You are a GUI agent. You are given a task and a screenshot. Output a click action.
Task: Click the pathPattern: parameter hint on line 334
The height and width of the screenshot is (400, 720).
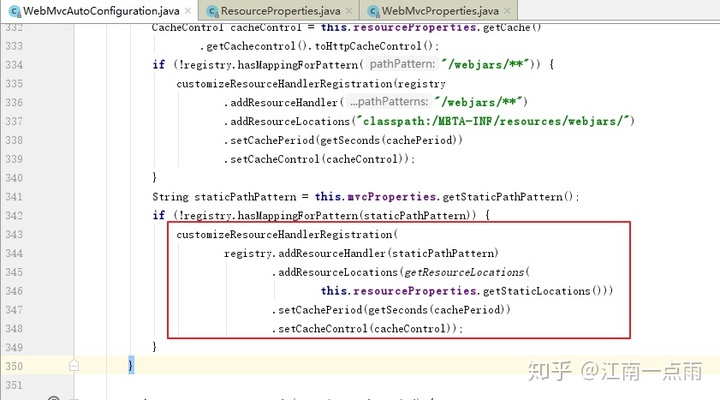402,64
